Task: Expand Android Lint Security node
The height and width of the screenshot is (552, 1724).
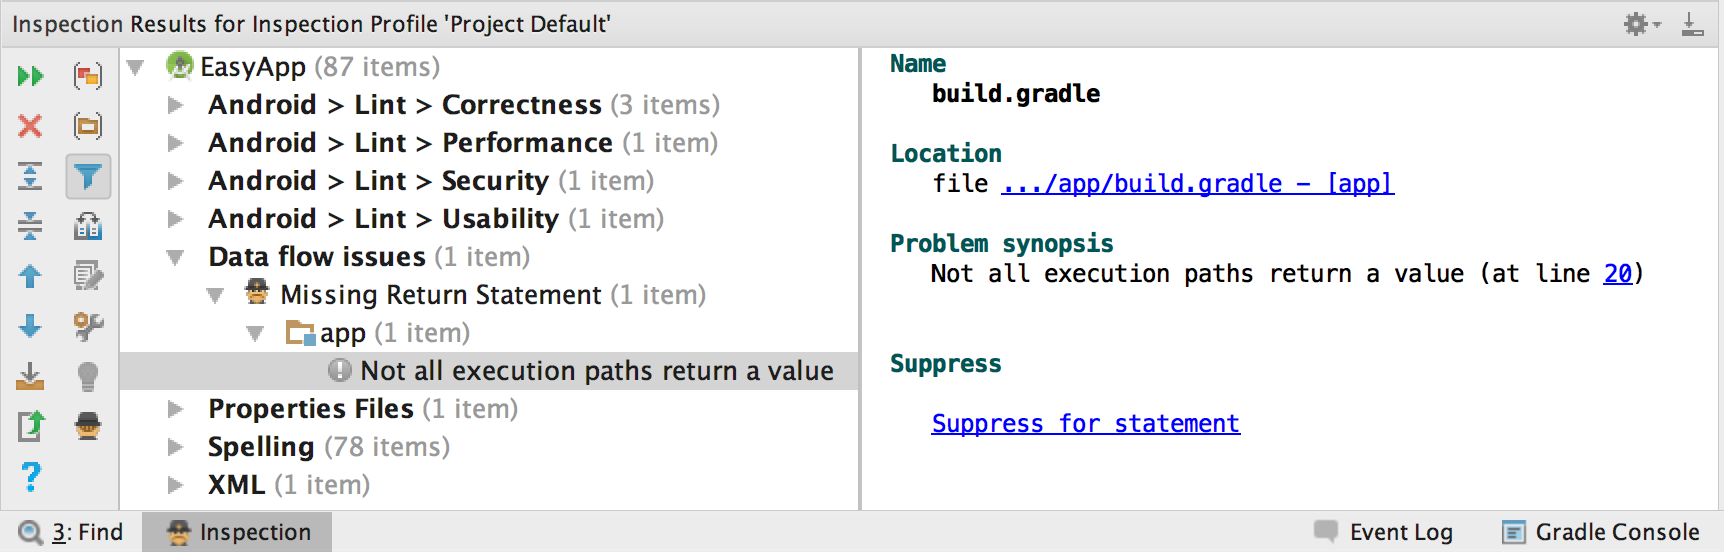Action: click(x=175, y=181)
